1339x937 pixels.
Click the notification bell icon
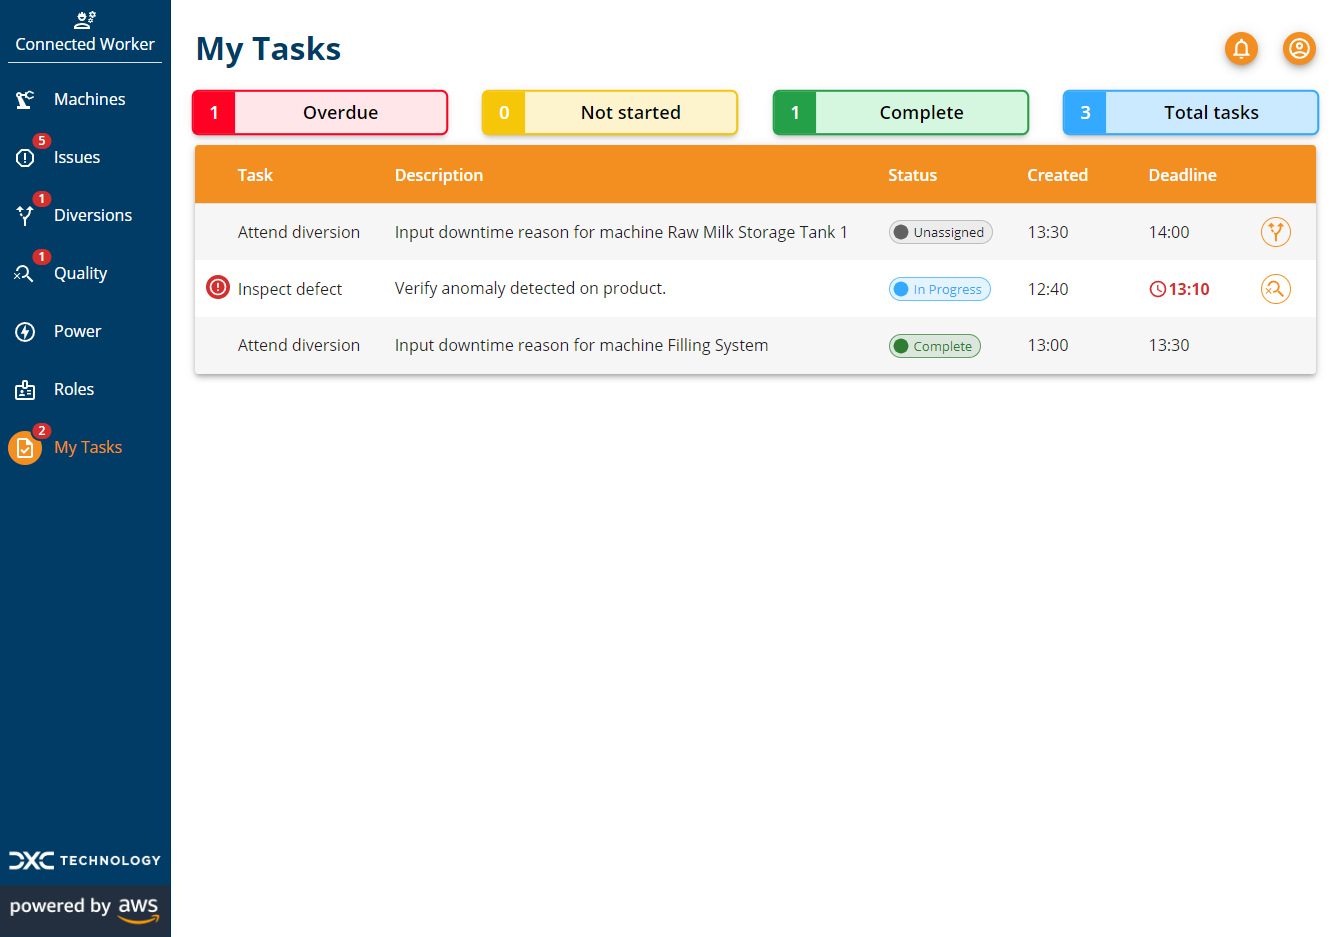tap(1241, 48)
